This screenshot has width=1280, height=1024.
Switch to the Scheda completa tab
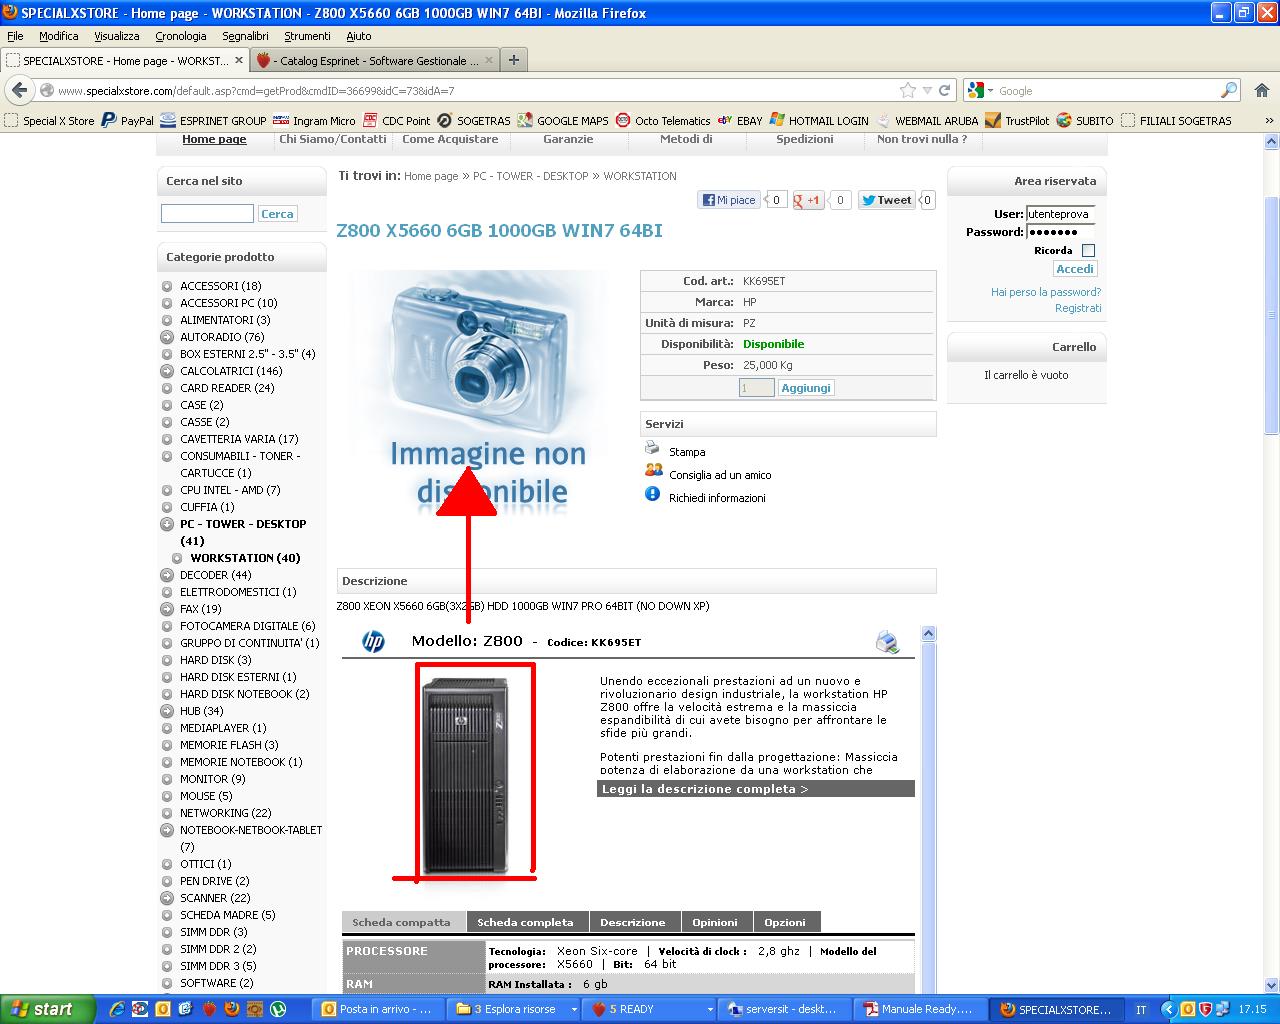click(x=525, y=922)
